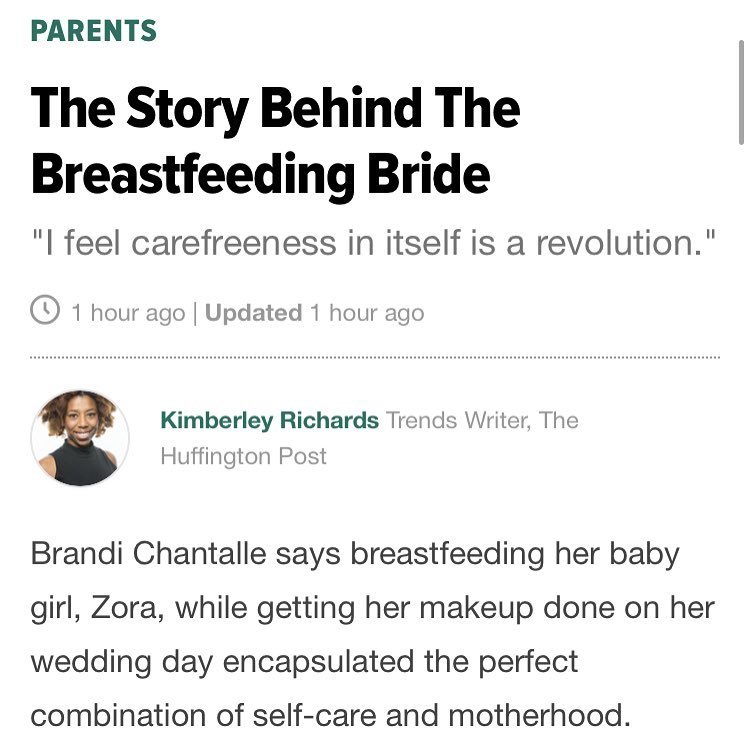
Task: Select the "Trends Writer, The" job title text
Action: click(x=482, y=420)
